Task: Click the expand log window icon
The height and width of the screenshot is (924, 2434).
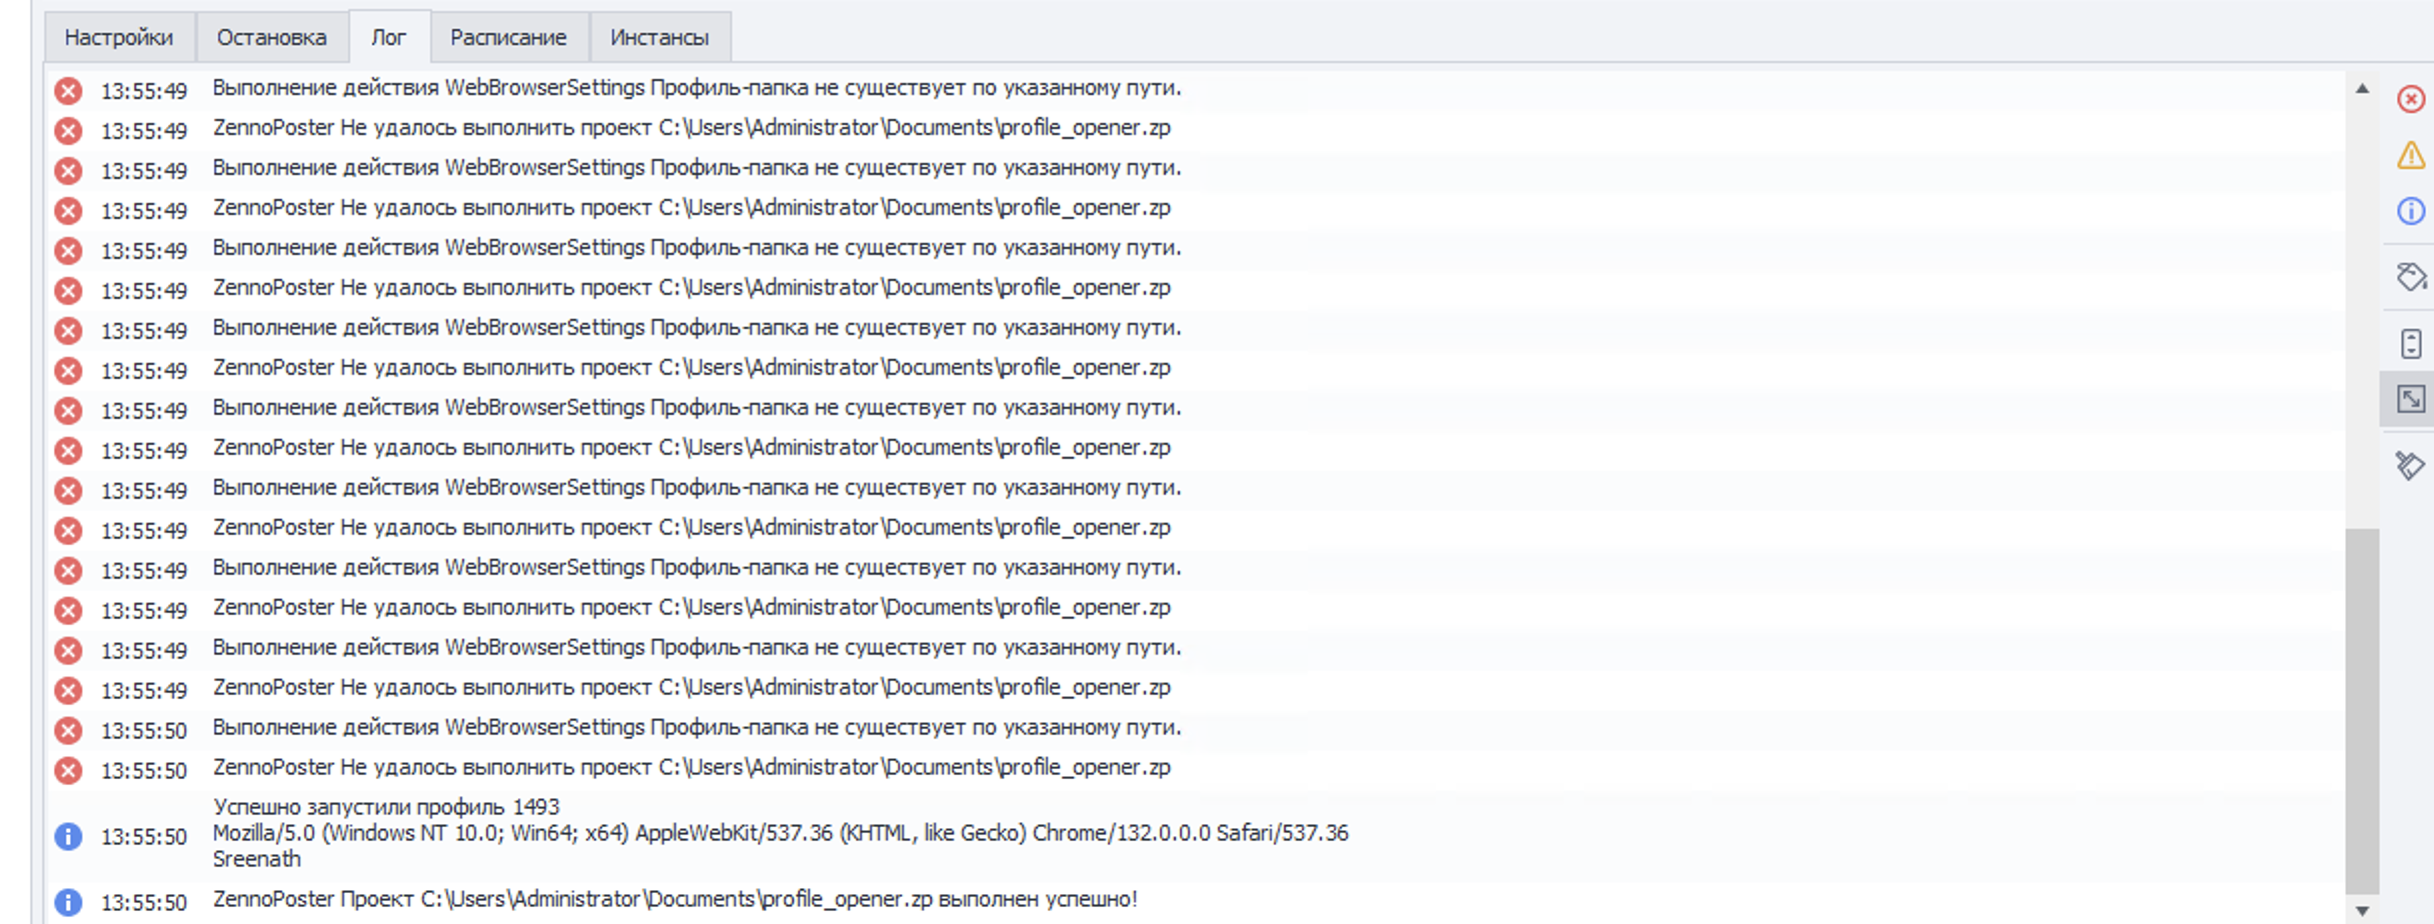Action: coord(2410,399)
